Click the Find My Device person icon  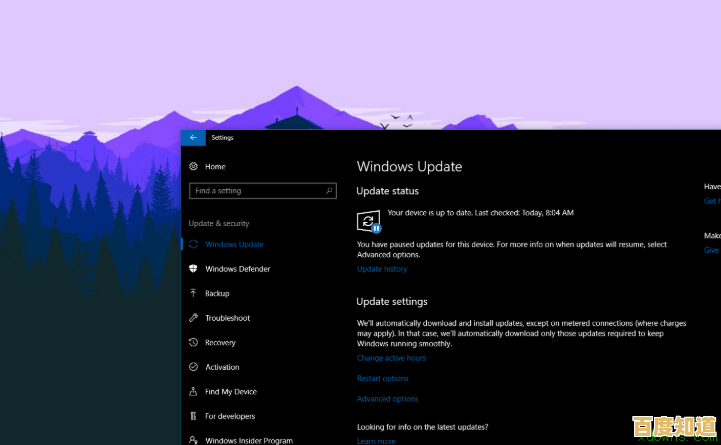tap(194, 391)
